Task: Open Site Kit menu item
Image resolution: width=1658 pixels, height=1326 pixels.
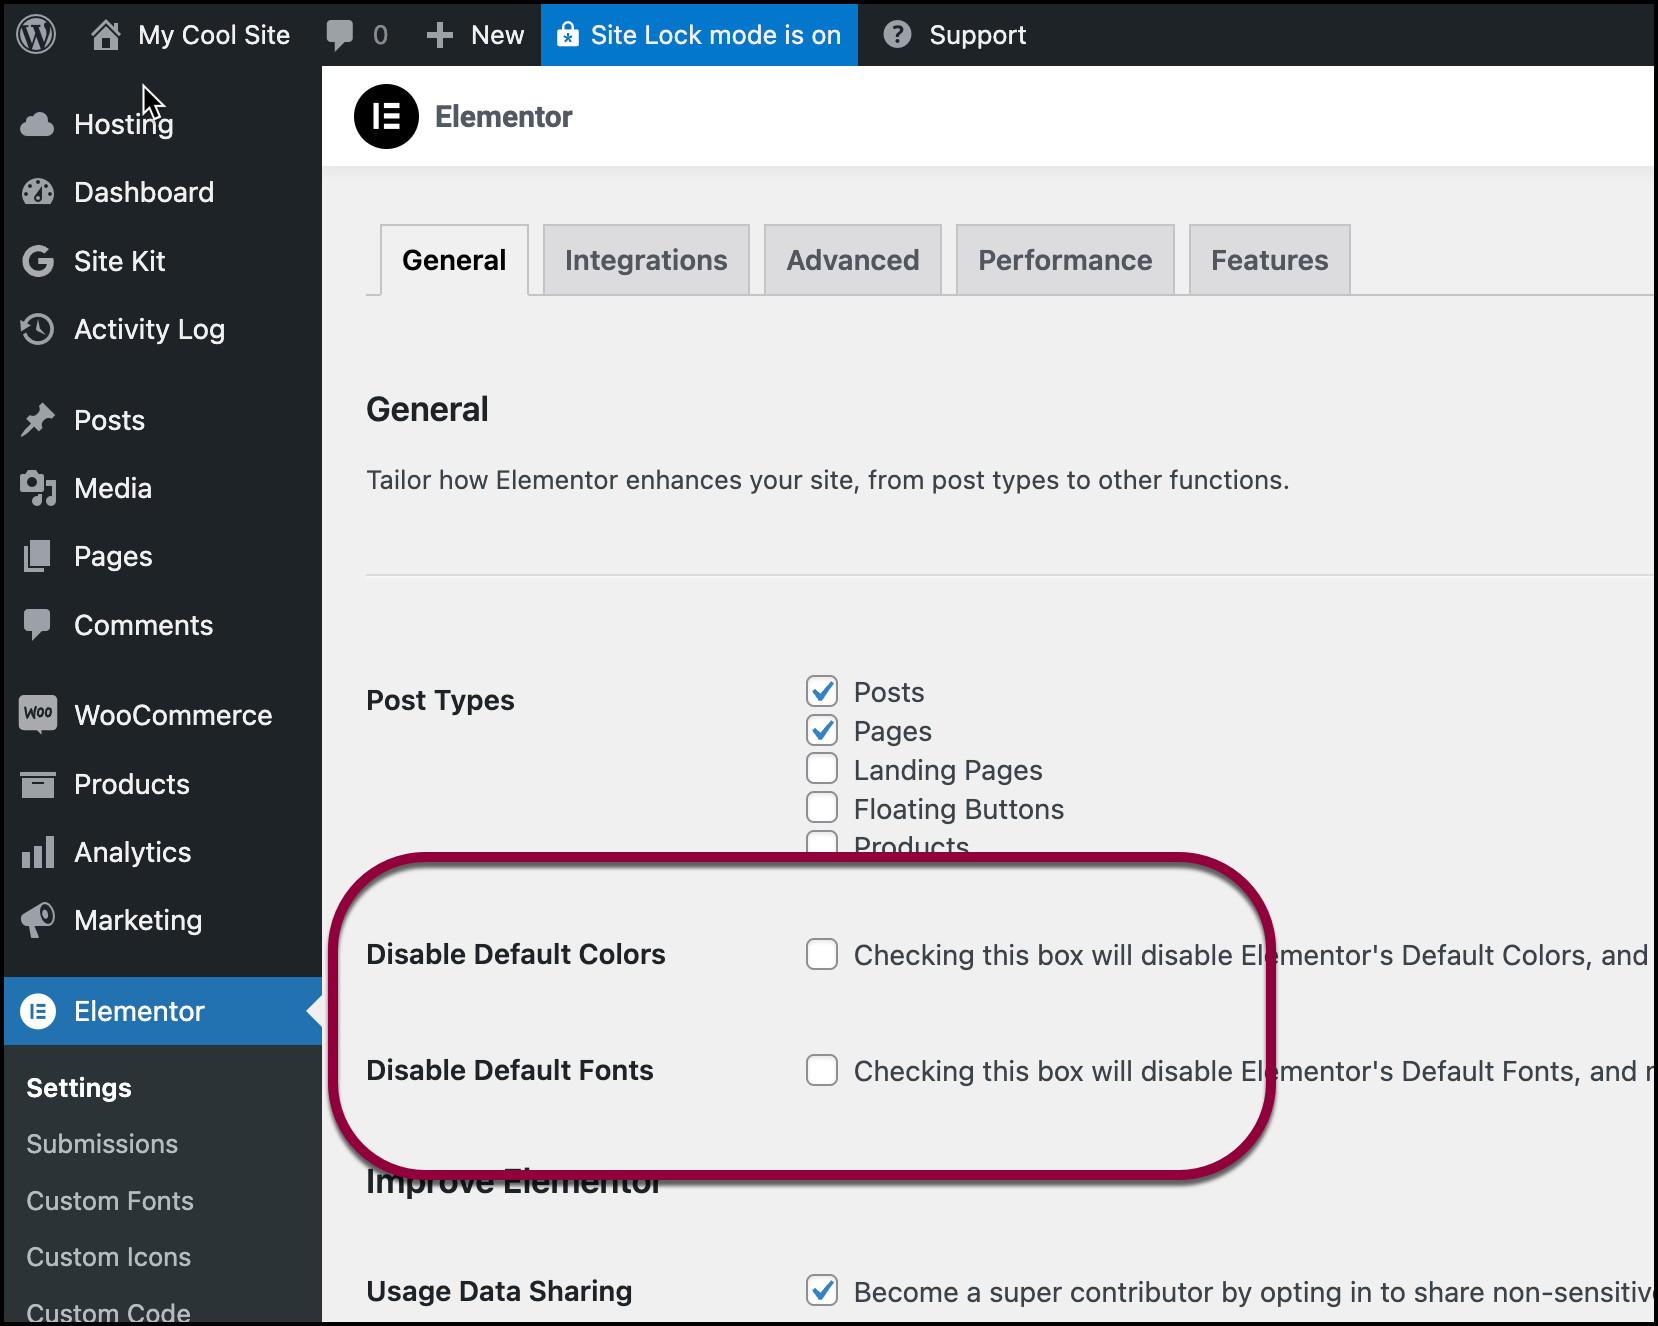Action: 120,261
